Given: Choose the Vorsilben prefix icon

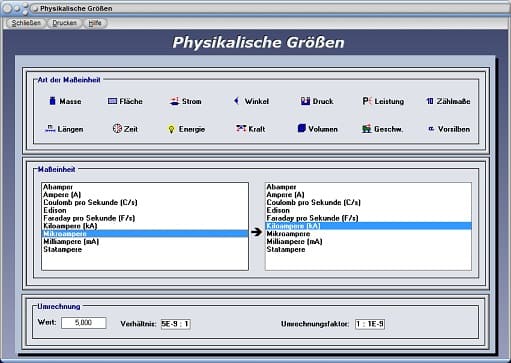Looking at the screenshot, I should pyautogui.click(x=431, y=128).
